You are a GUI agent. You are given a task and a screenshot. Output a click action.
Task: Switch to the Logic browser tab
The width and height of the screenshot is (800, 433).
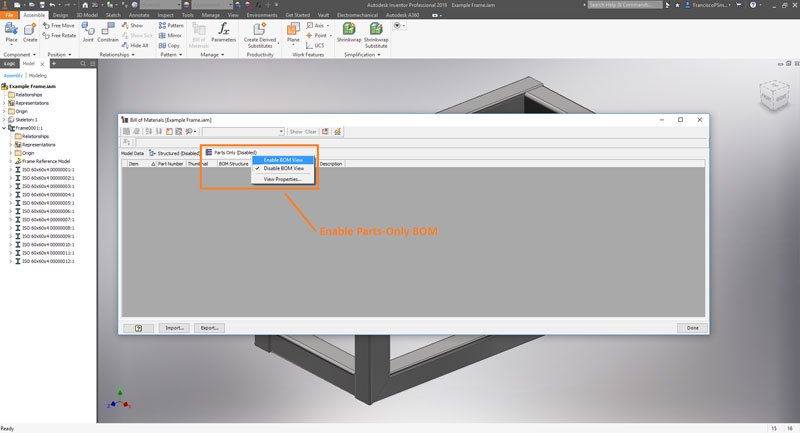[10, 64]
